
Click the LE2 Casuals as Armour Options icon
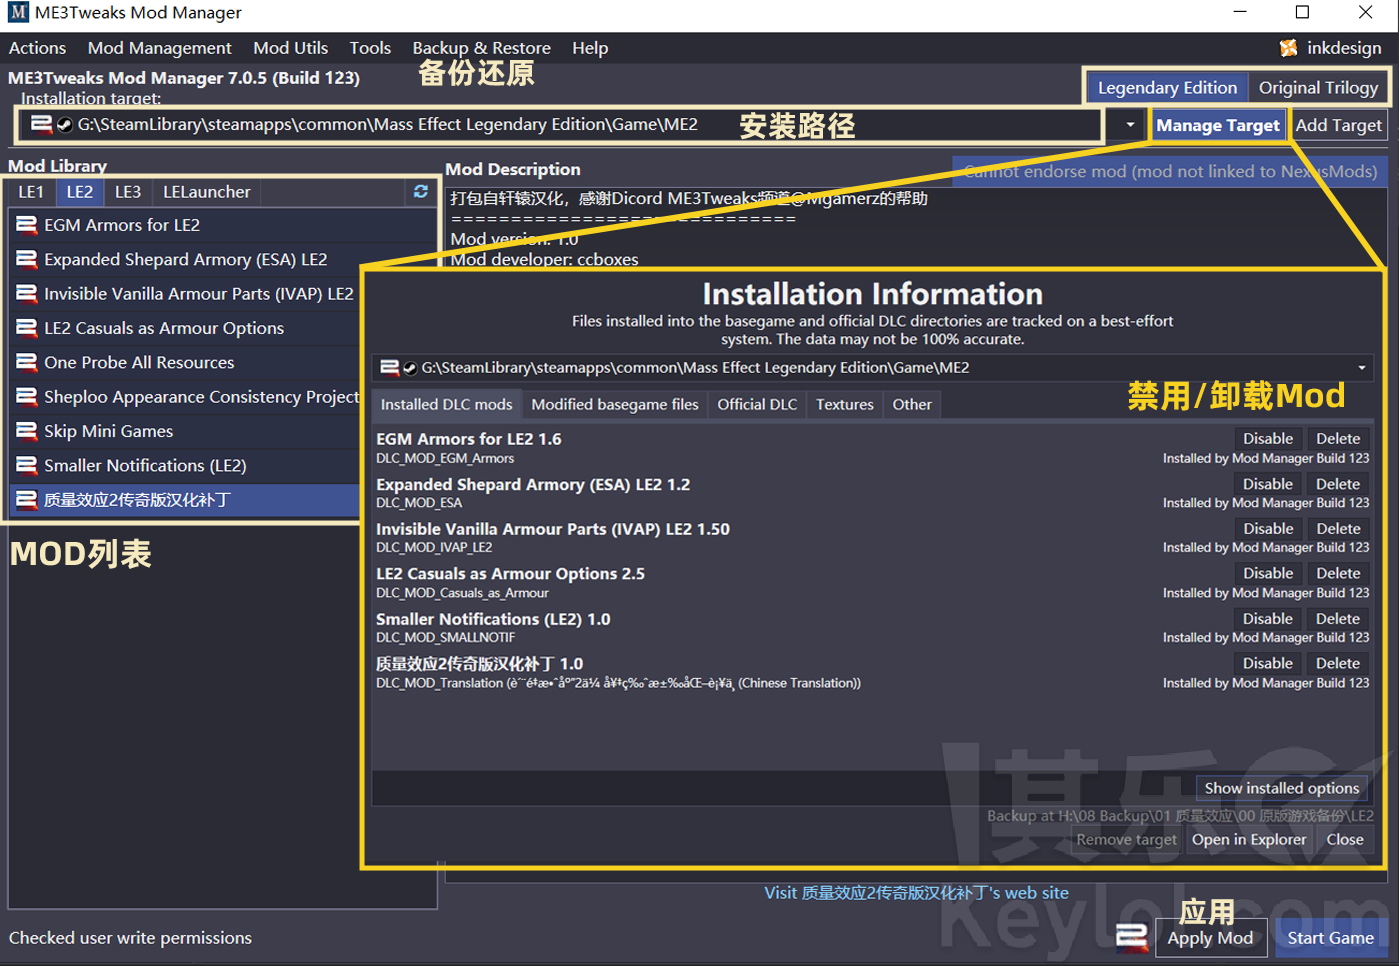27,328
